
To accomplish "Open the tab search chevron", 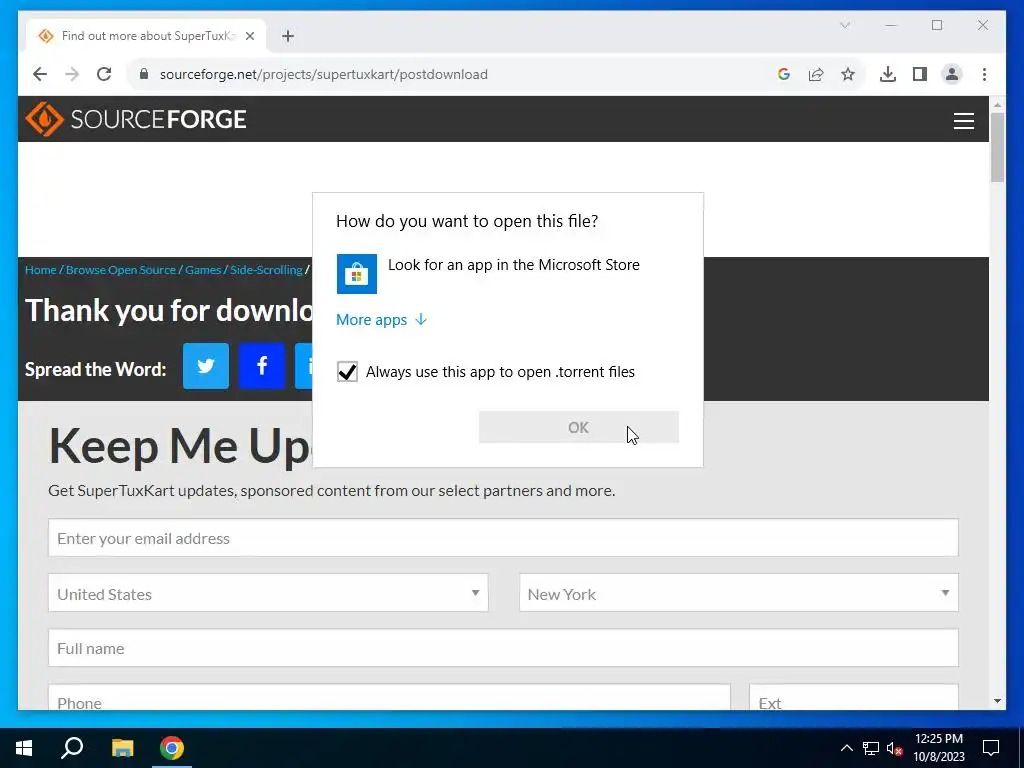I will [x=844, y=25].
